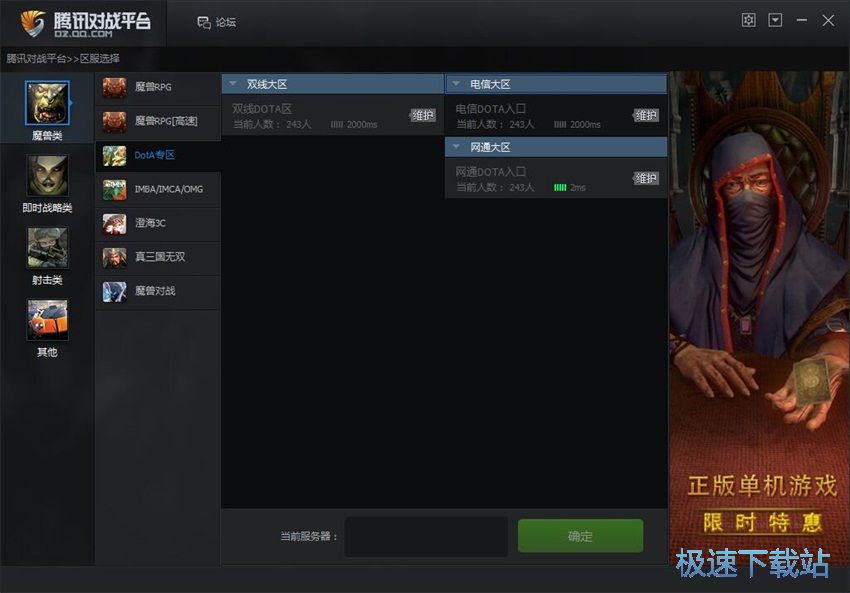The width and height of the screenshot is (850, 593).
Task: Click the 魔兽RPG game icon
Action: (x=114, y=87)
